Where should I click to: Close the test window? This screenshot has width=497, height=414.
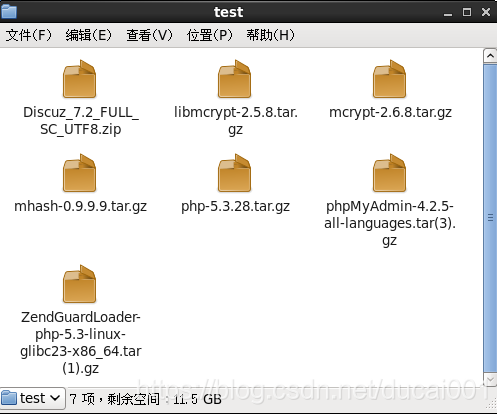pyautogui.click(x=486, y=12)
